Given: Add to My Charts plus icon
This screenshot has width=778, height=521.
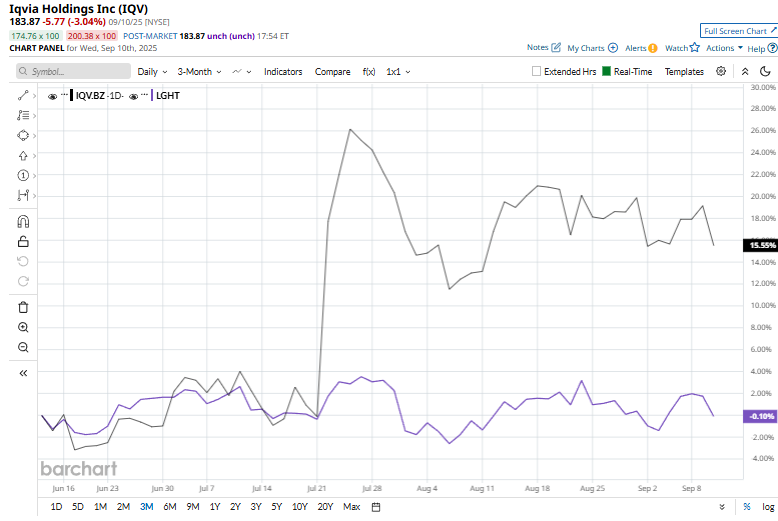Looking at the screenshot, I should tap(613, 48).
